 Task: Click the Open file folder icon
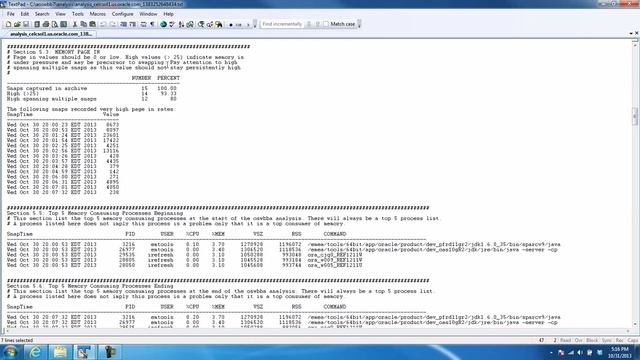[x=17, y=24]
